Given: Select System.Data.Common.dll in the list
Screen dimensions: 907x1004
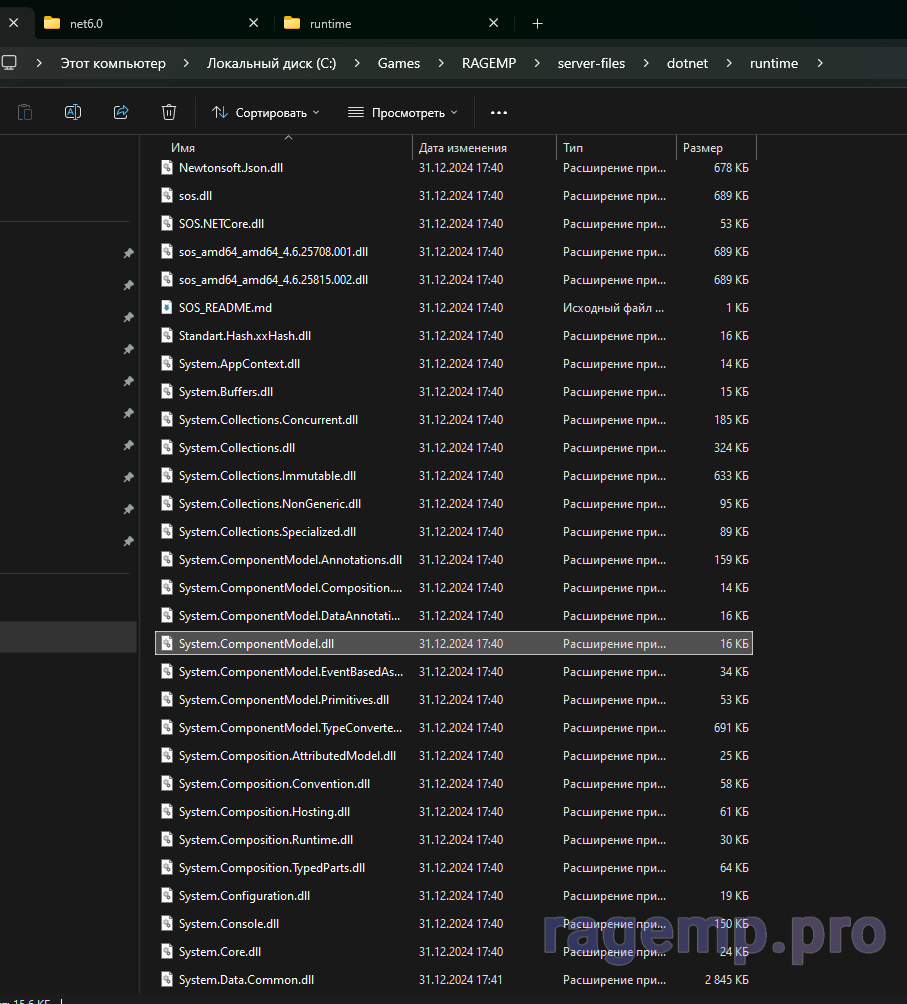Looking at the screenshot, I should click(246, 980).
